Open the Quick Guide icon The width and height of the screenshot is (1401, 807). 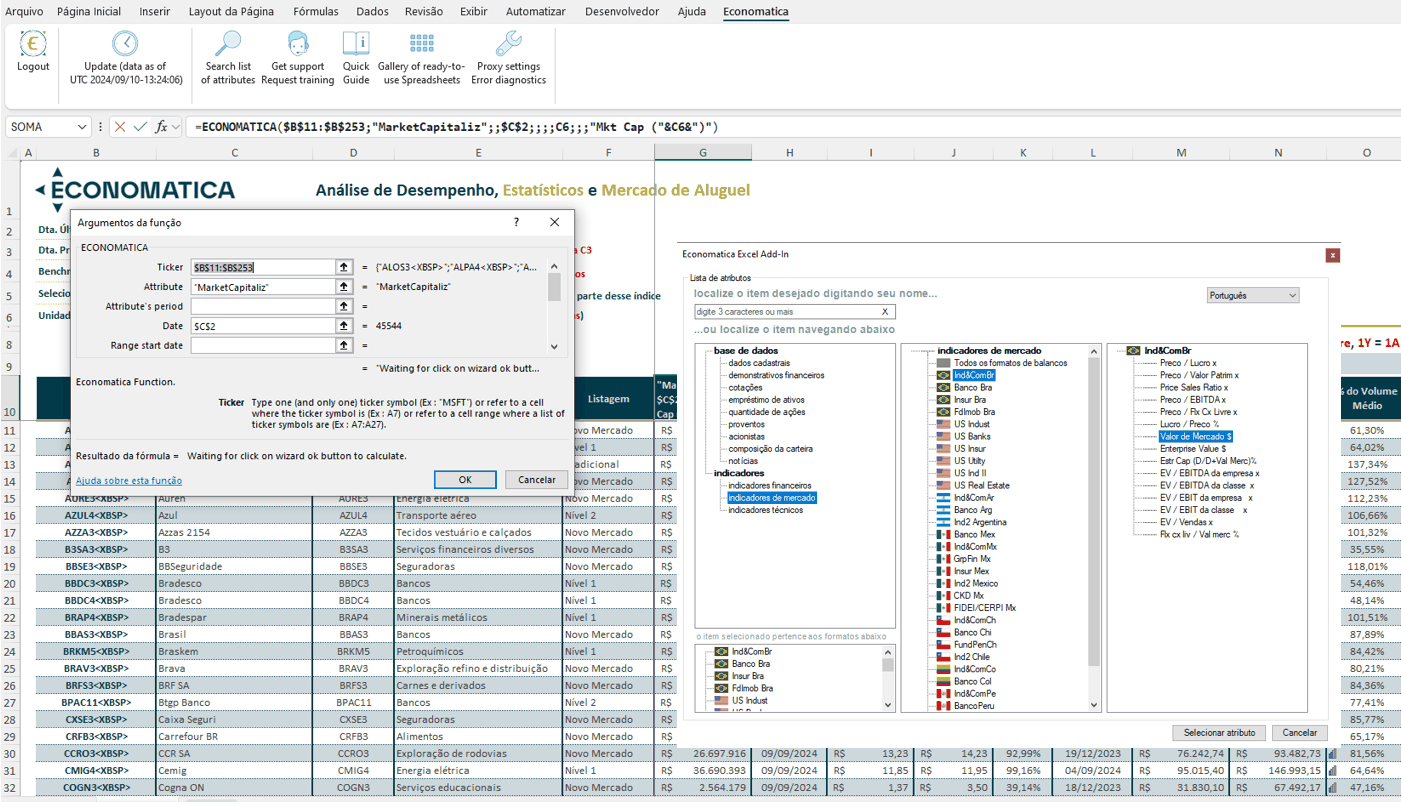356,44
